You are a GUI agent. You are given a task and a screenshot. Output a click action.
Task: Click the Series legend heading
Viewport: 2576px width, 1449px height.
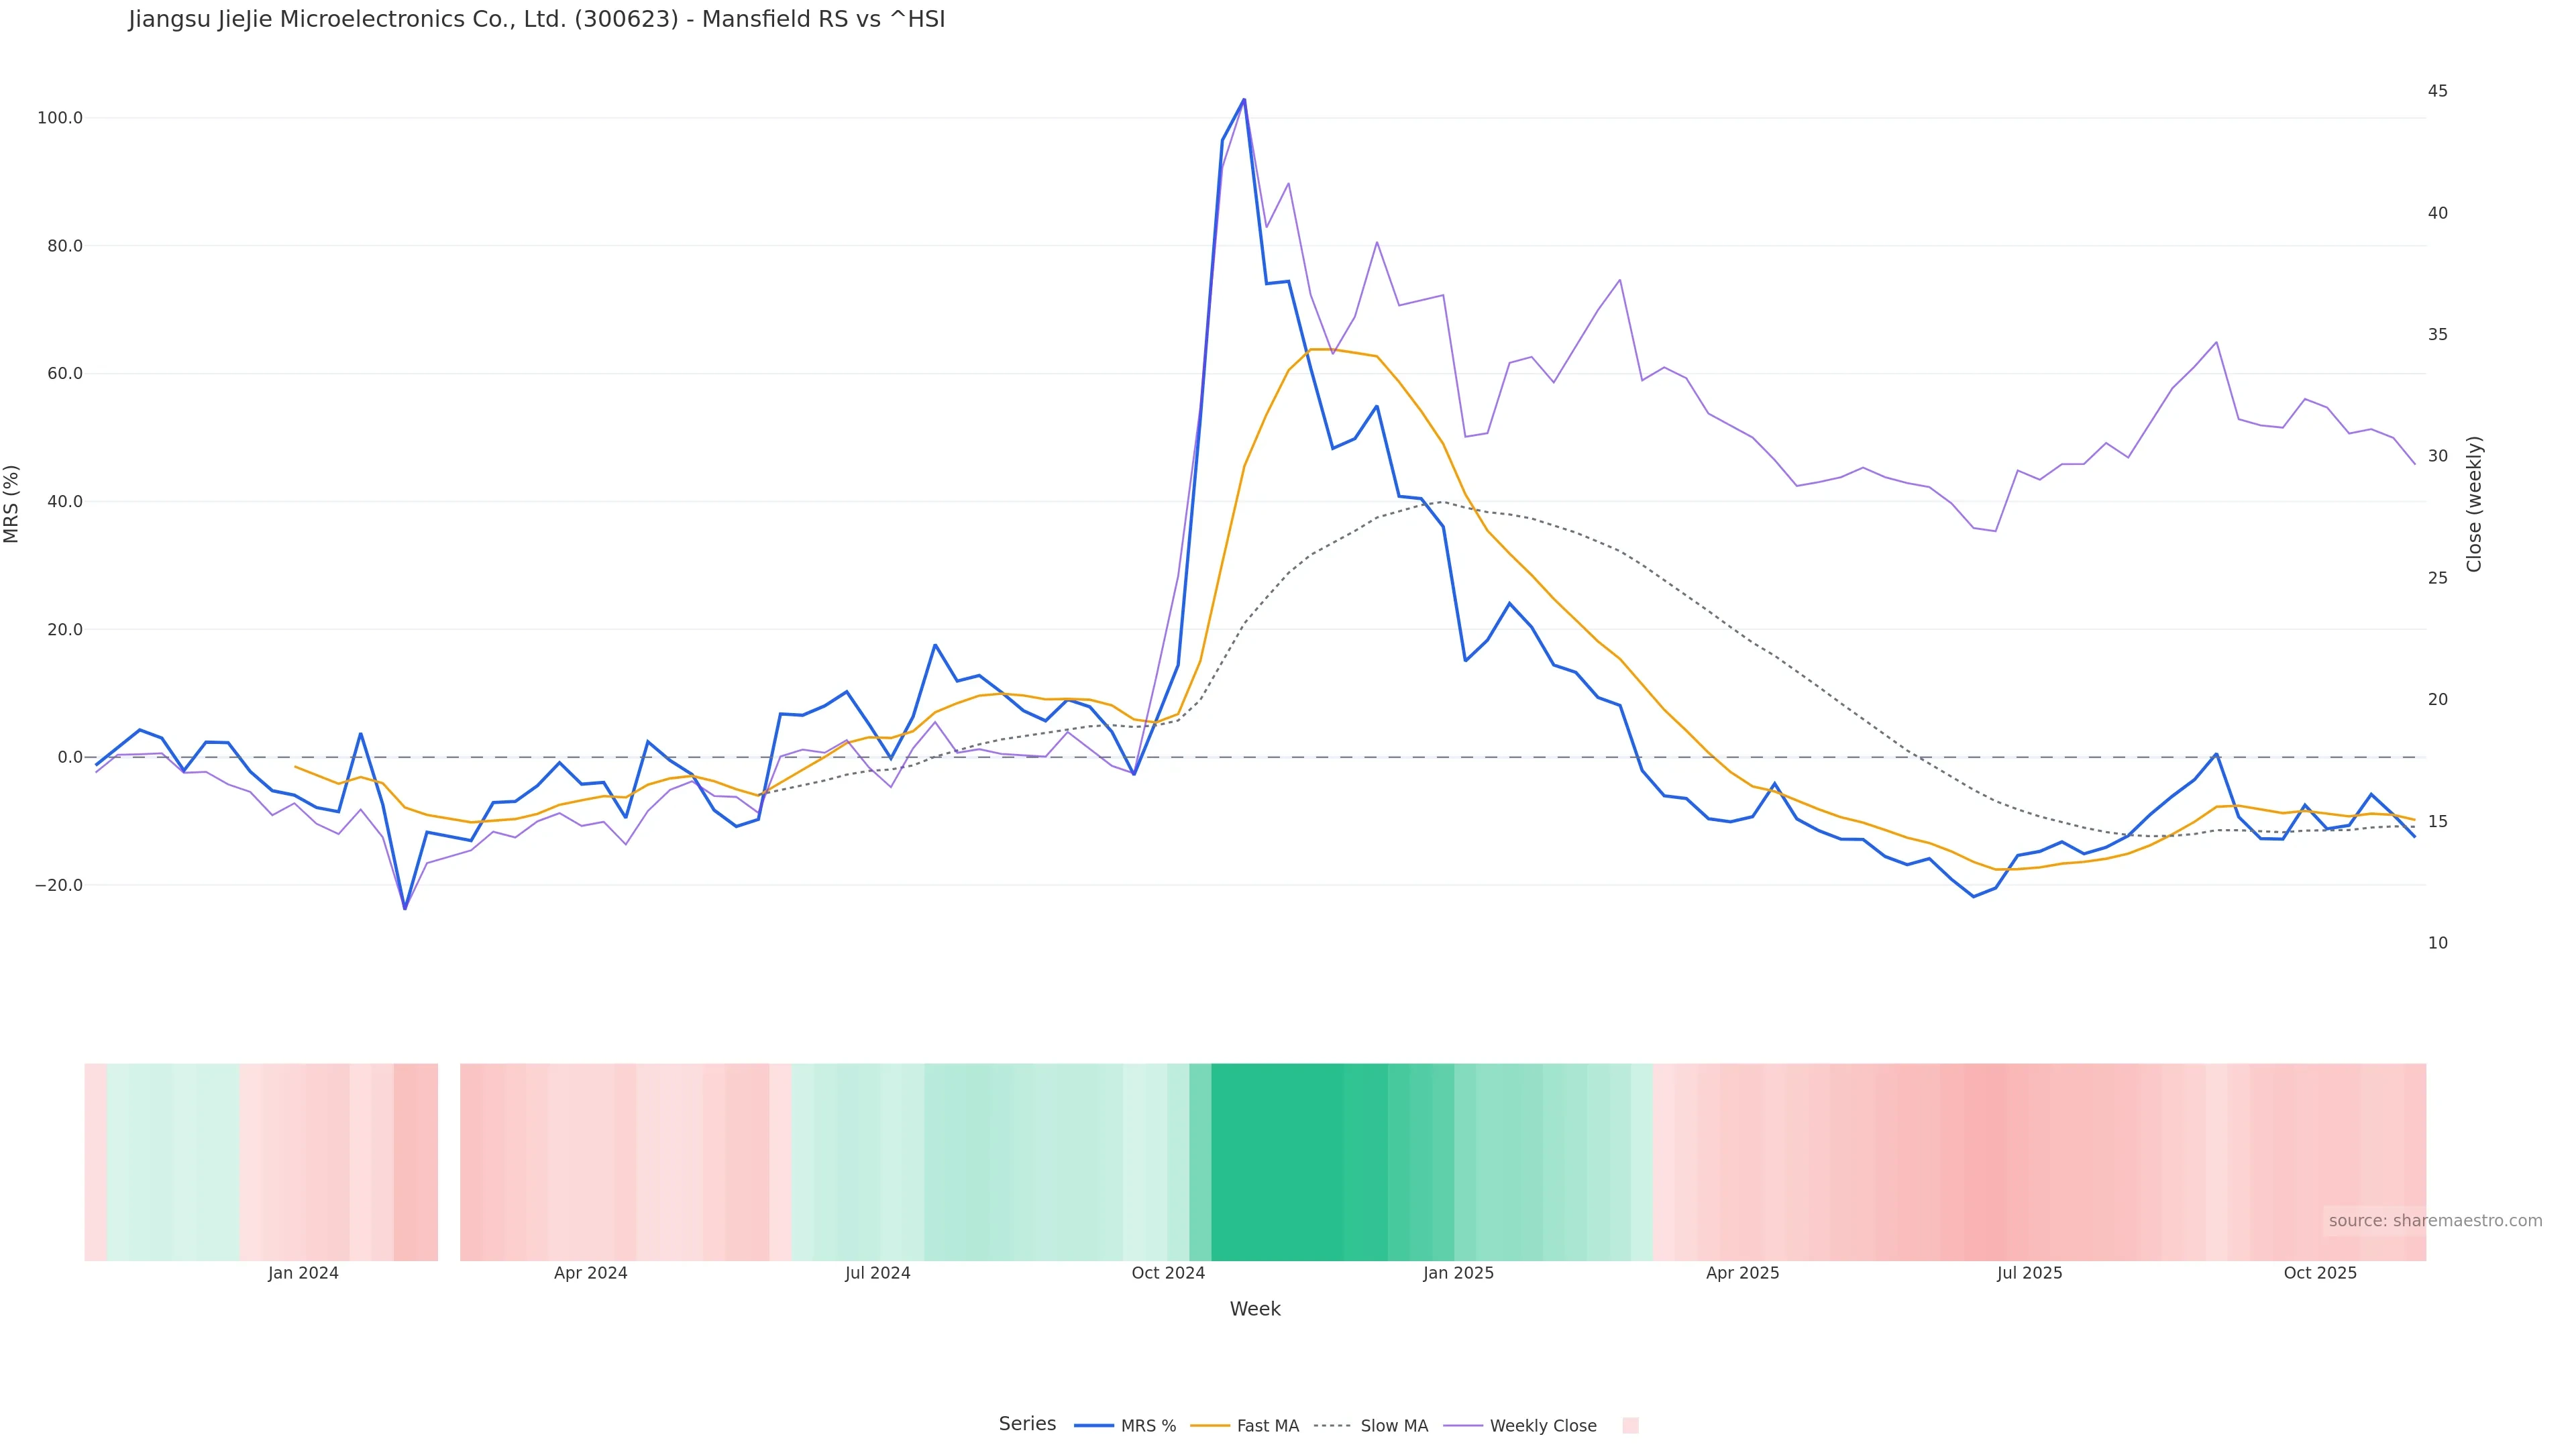click(1027, 1424)
